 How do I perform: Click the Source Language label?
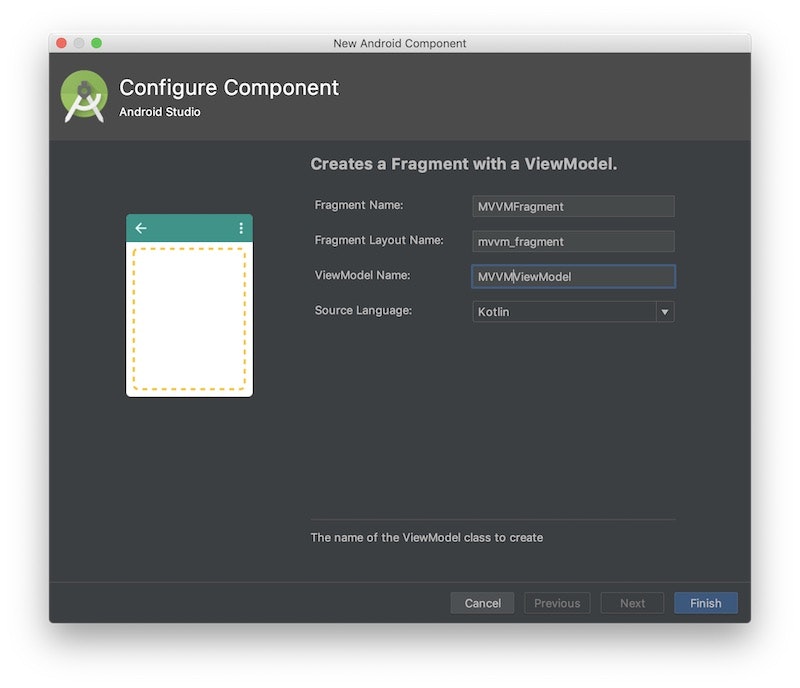pyautogui.click(x=363, y=310)
